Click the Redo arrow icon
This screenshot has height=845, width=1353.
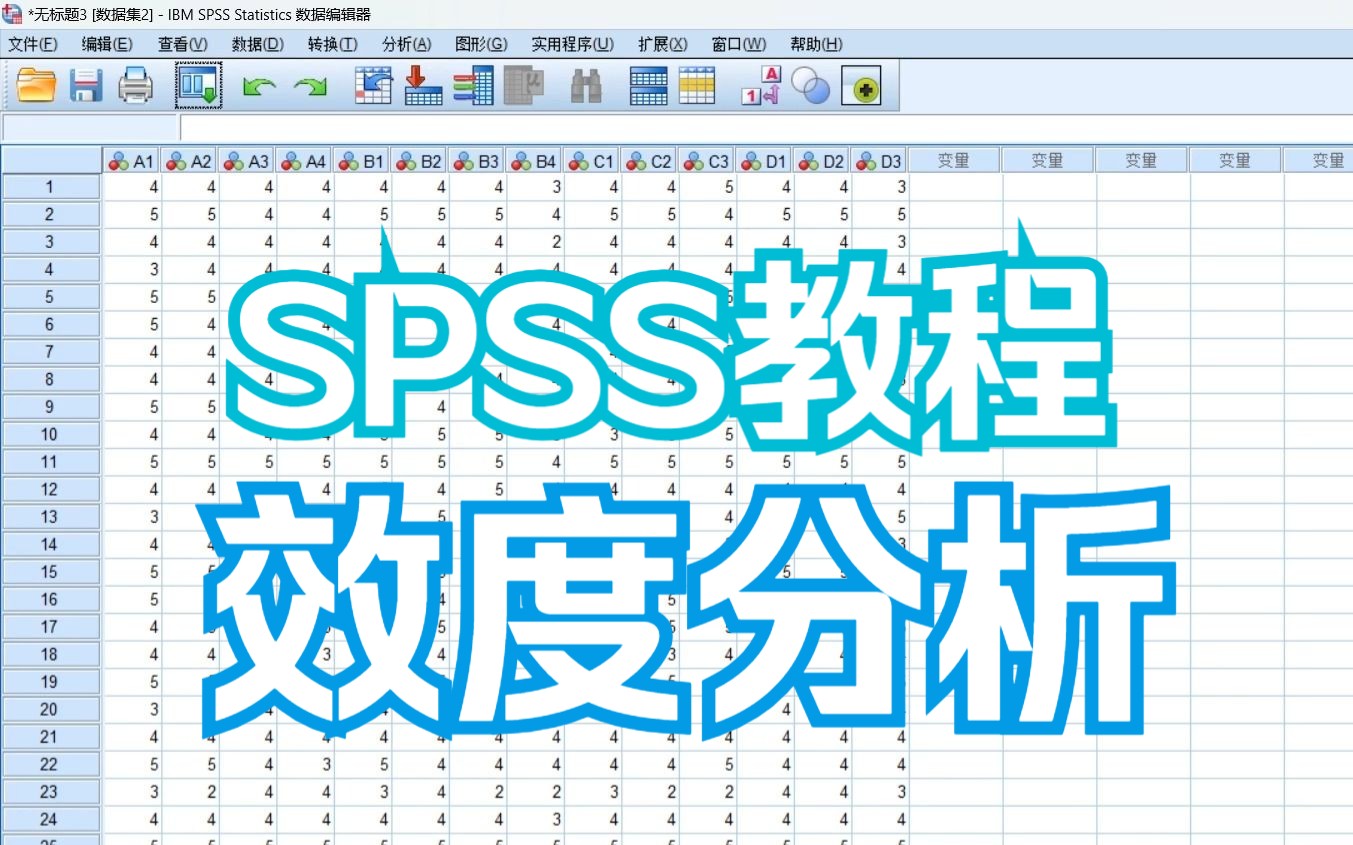pyautogui.click(x=310, y=88)
